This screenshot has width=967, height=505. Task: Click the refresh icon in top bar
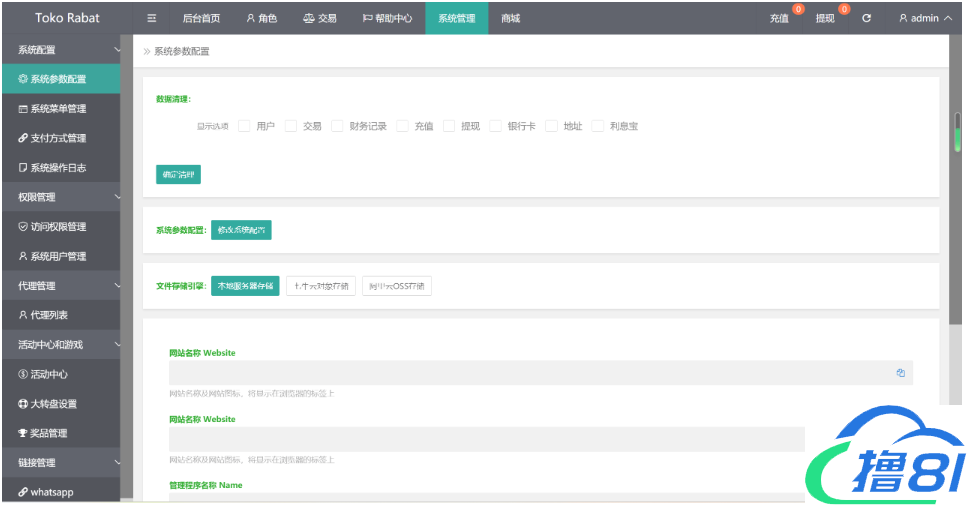(866, 18)
